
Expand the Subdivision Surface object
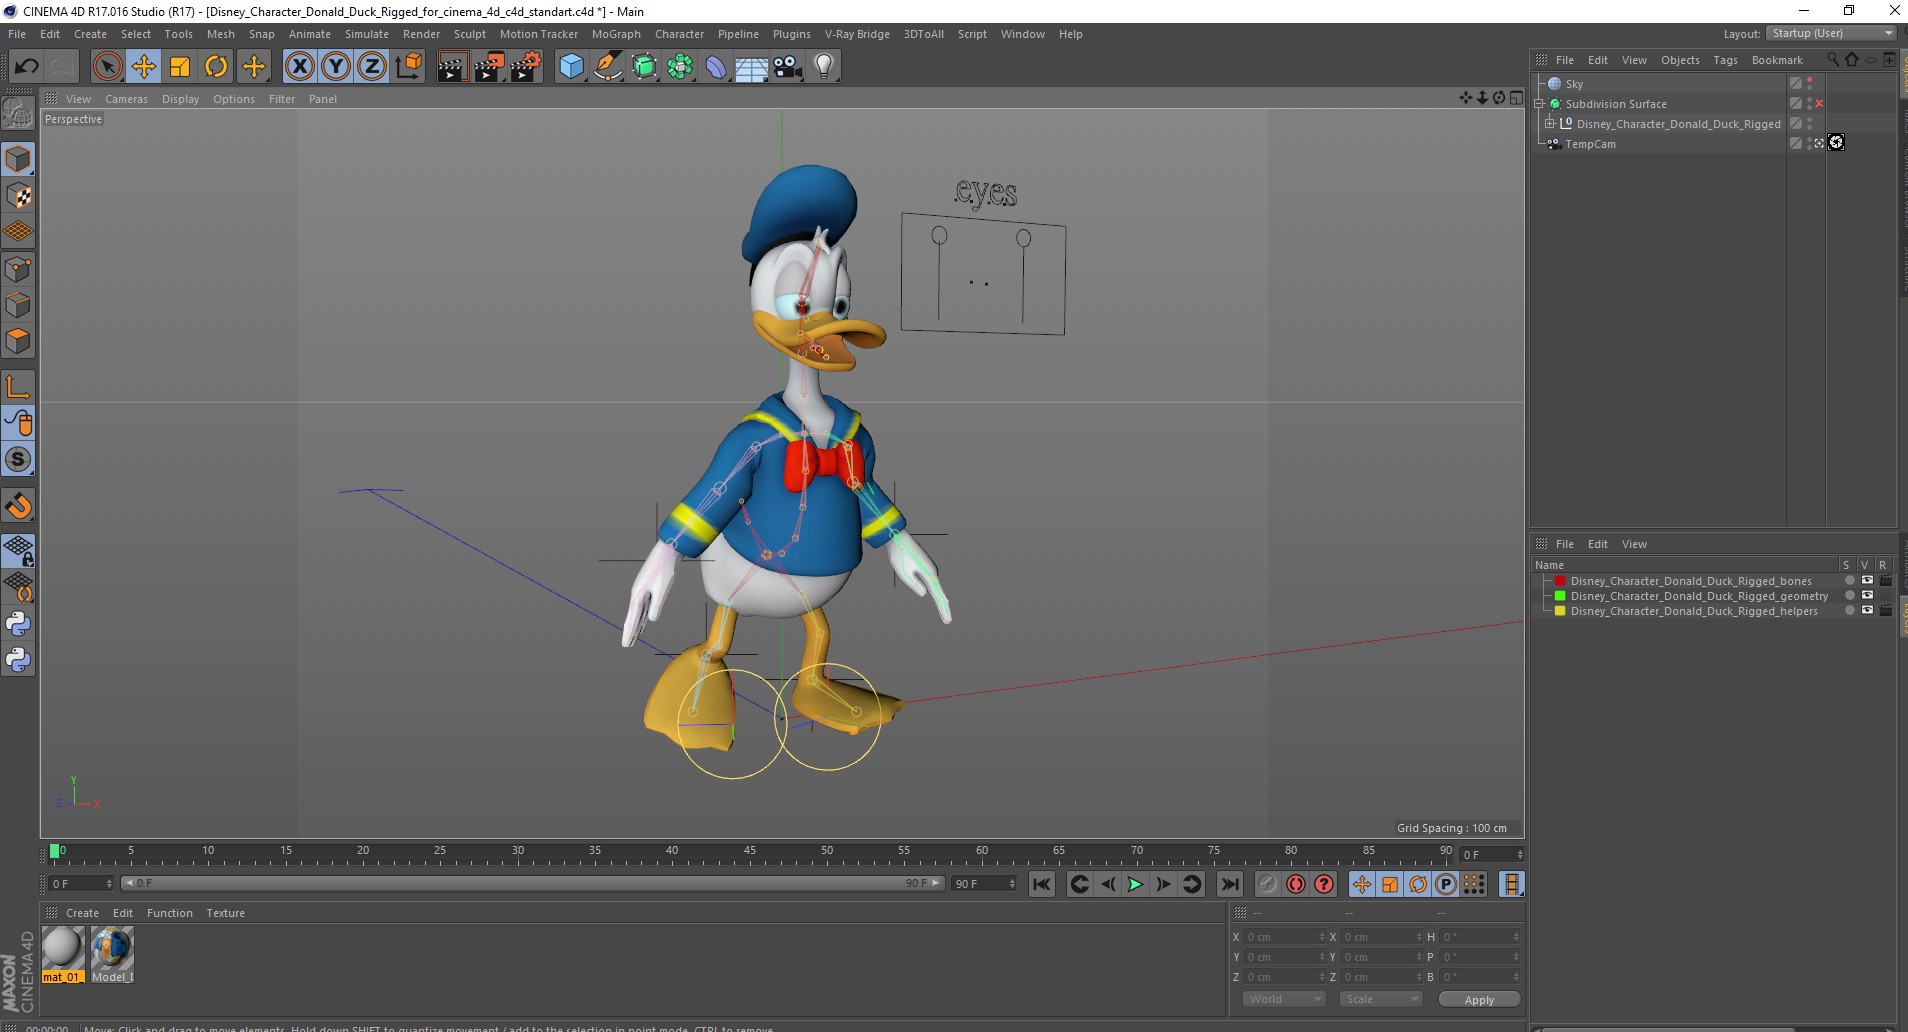[x=1540, y=104]
